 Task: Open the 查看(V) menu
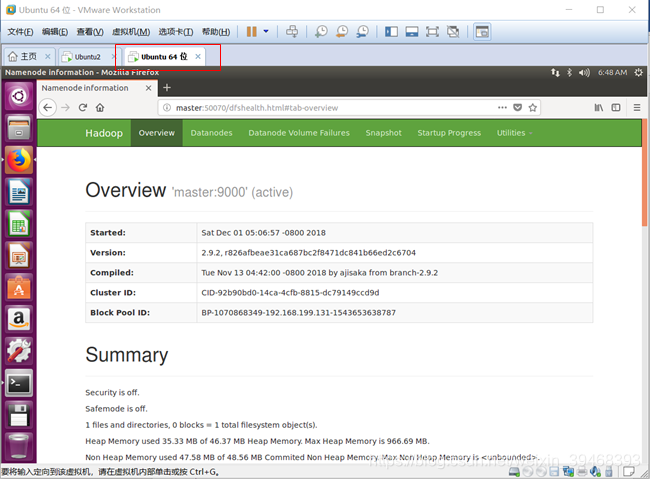(x=90, y=32)
